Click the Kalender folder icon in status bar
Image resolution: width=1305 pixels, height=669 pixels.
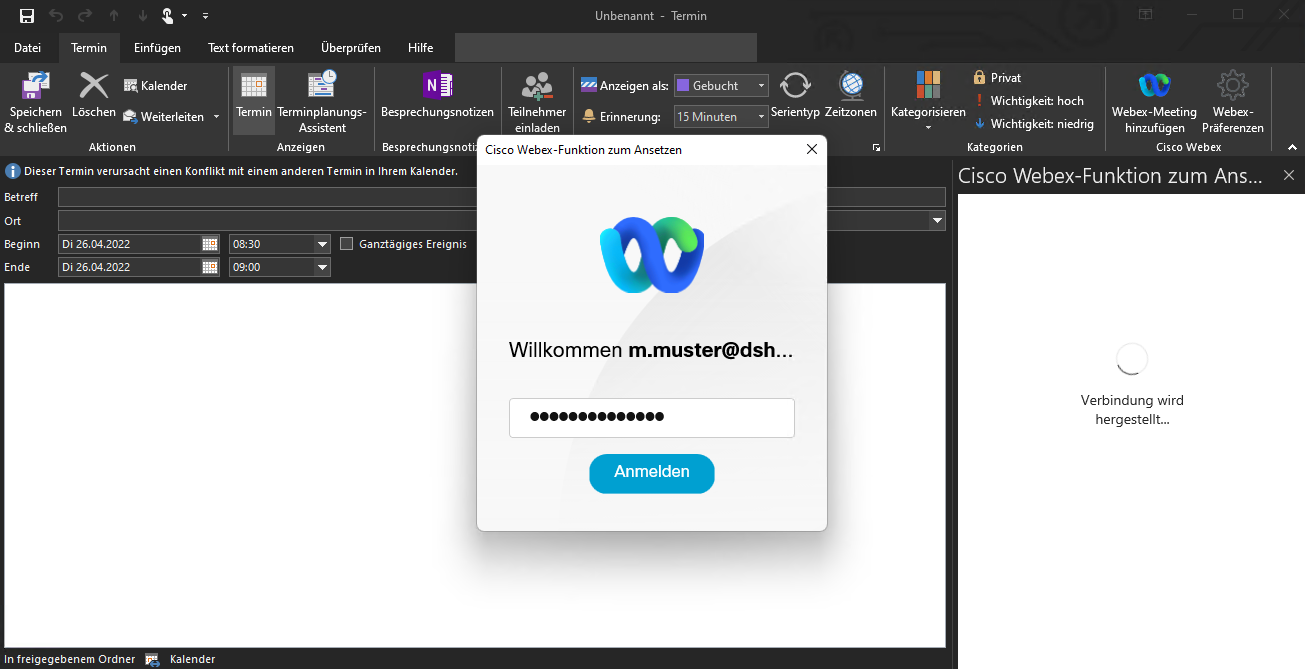point(152,659)
